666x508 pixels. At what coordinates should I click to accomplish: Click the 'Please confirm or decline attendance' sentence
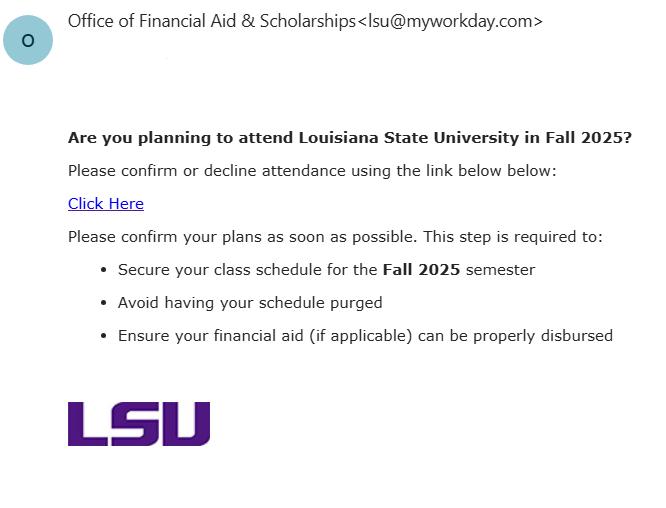pyautogui.click(x=312, y=171)
